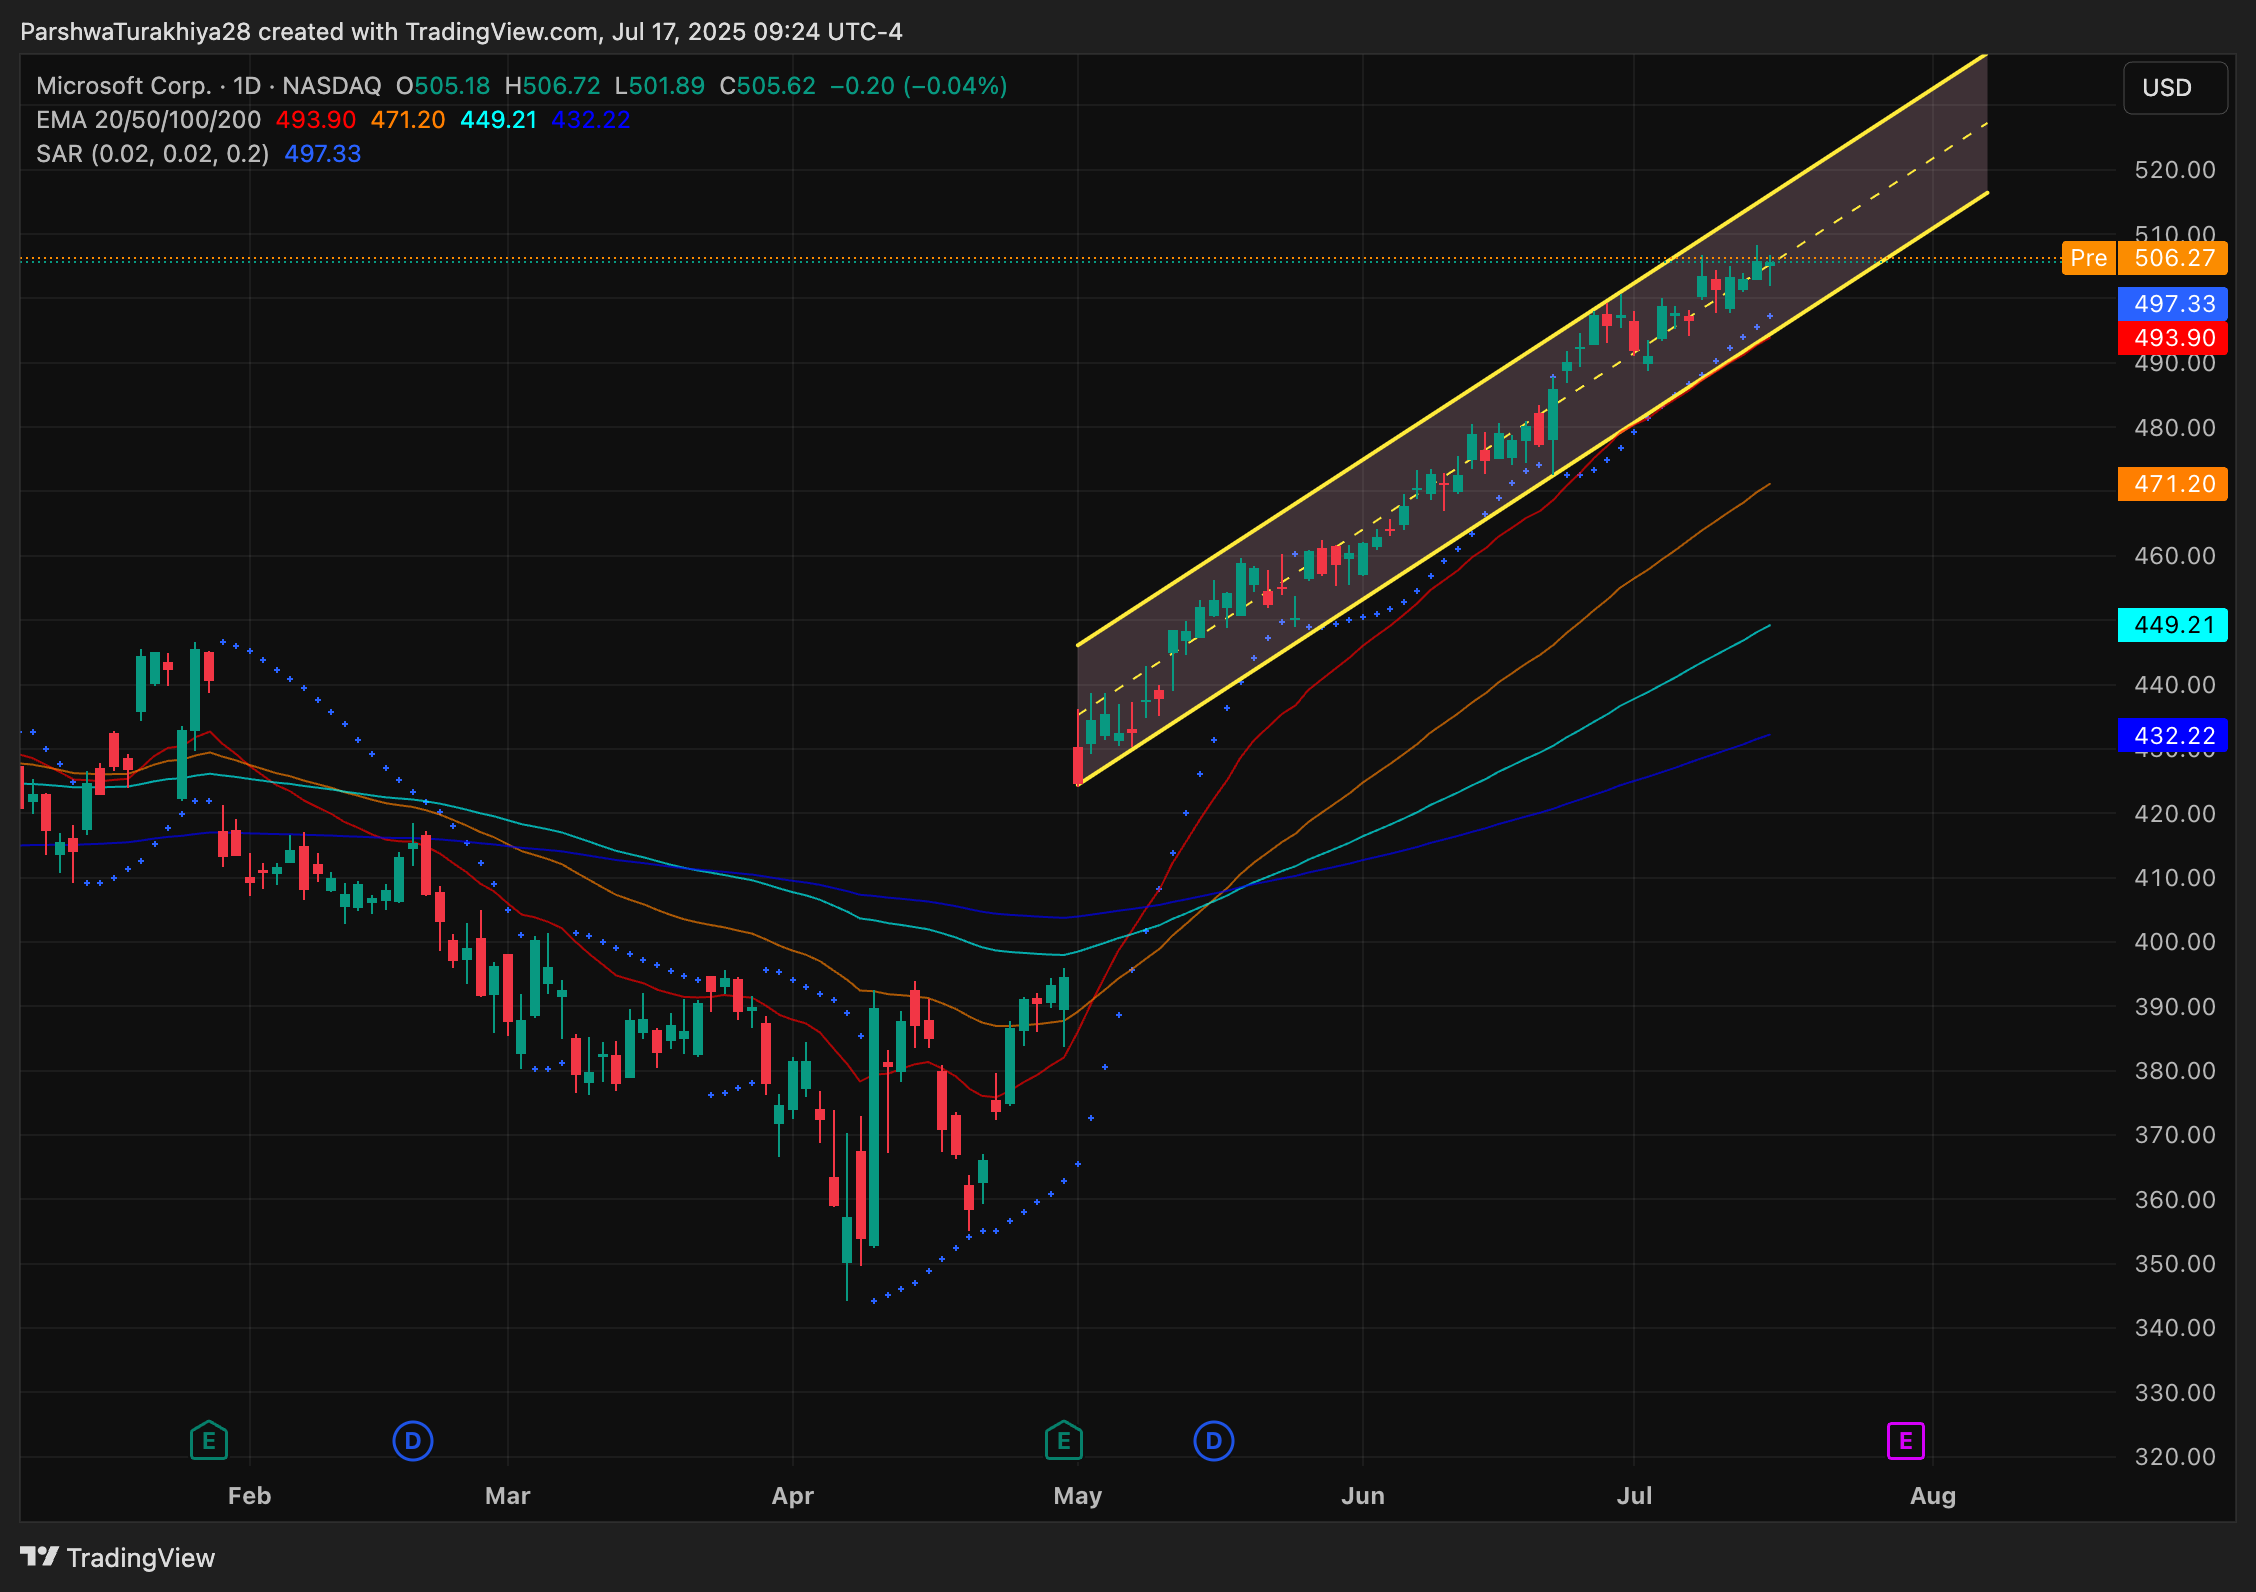The width and height of the screenshot is (2256, 1592).
Task: Click the Apr label on time axis
Action: tap(793, 1496)
